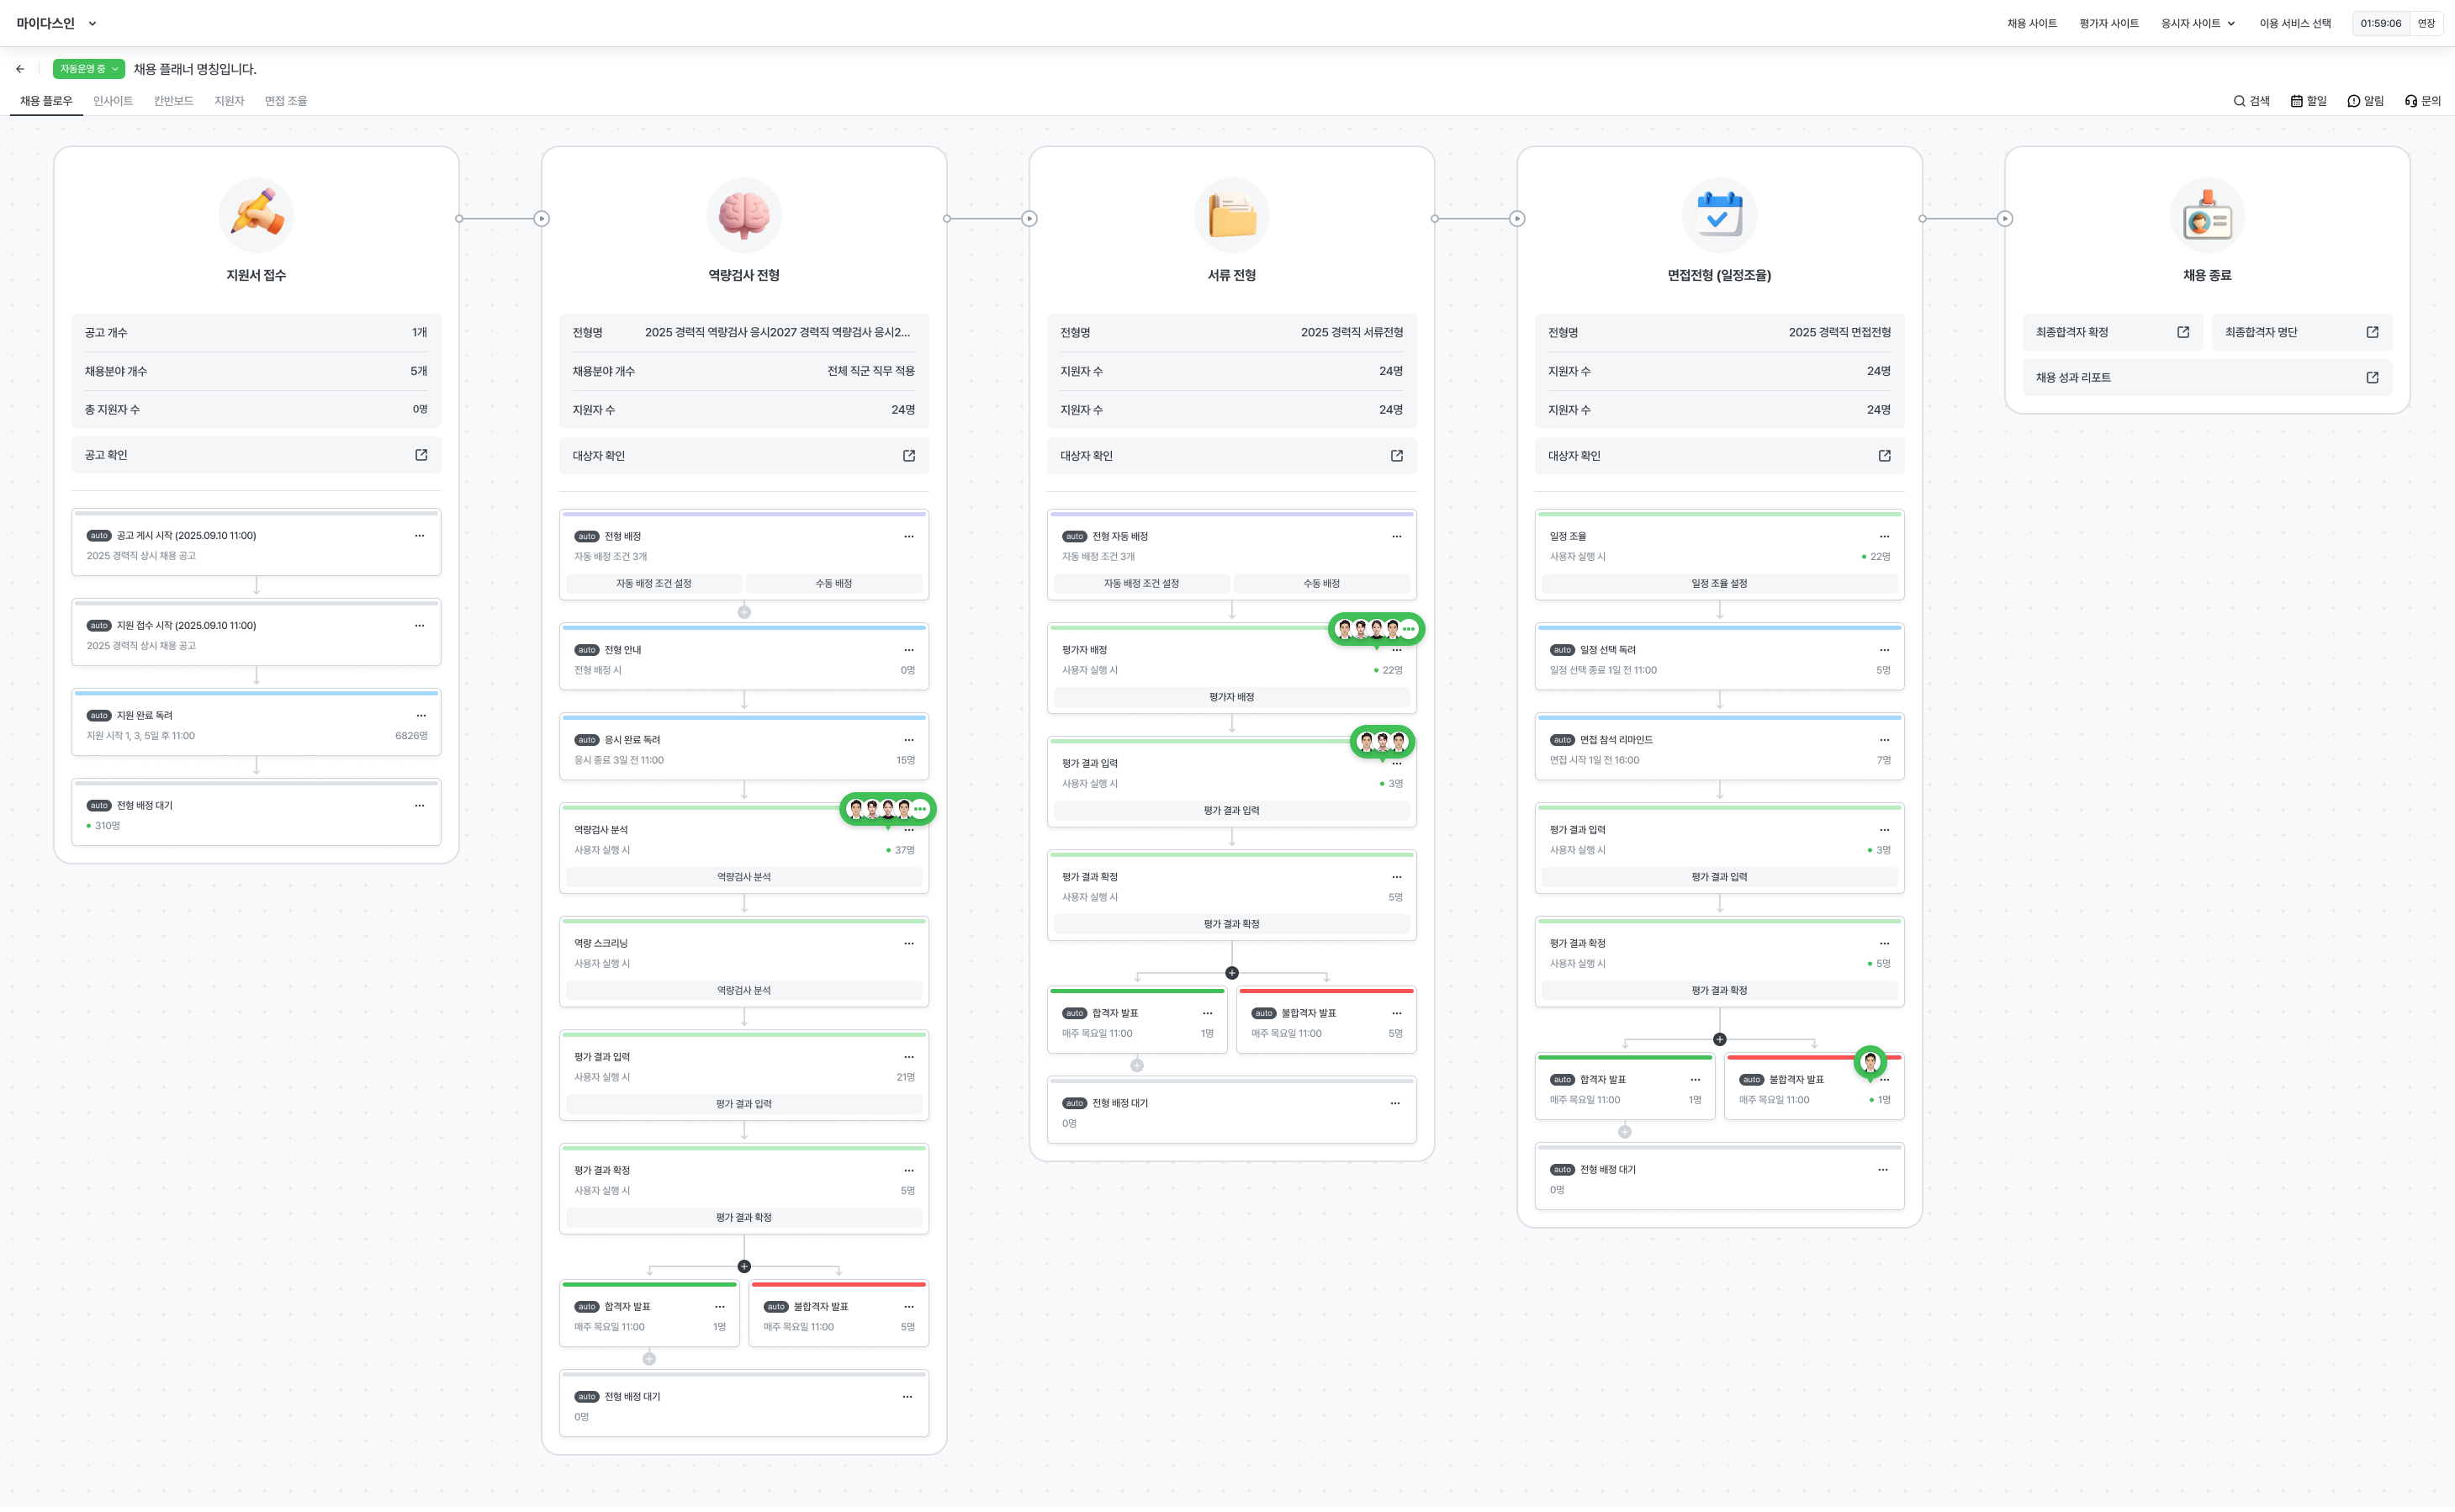Open the 마이다스인 company dropdown
2455x1512 pixels.
pyautogui.click(x=57, y=23)
